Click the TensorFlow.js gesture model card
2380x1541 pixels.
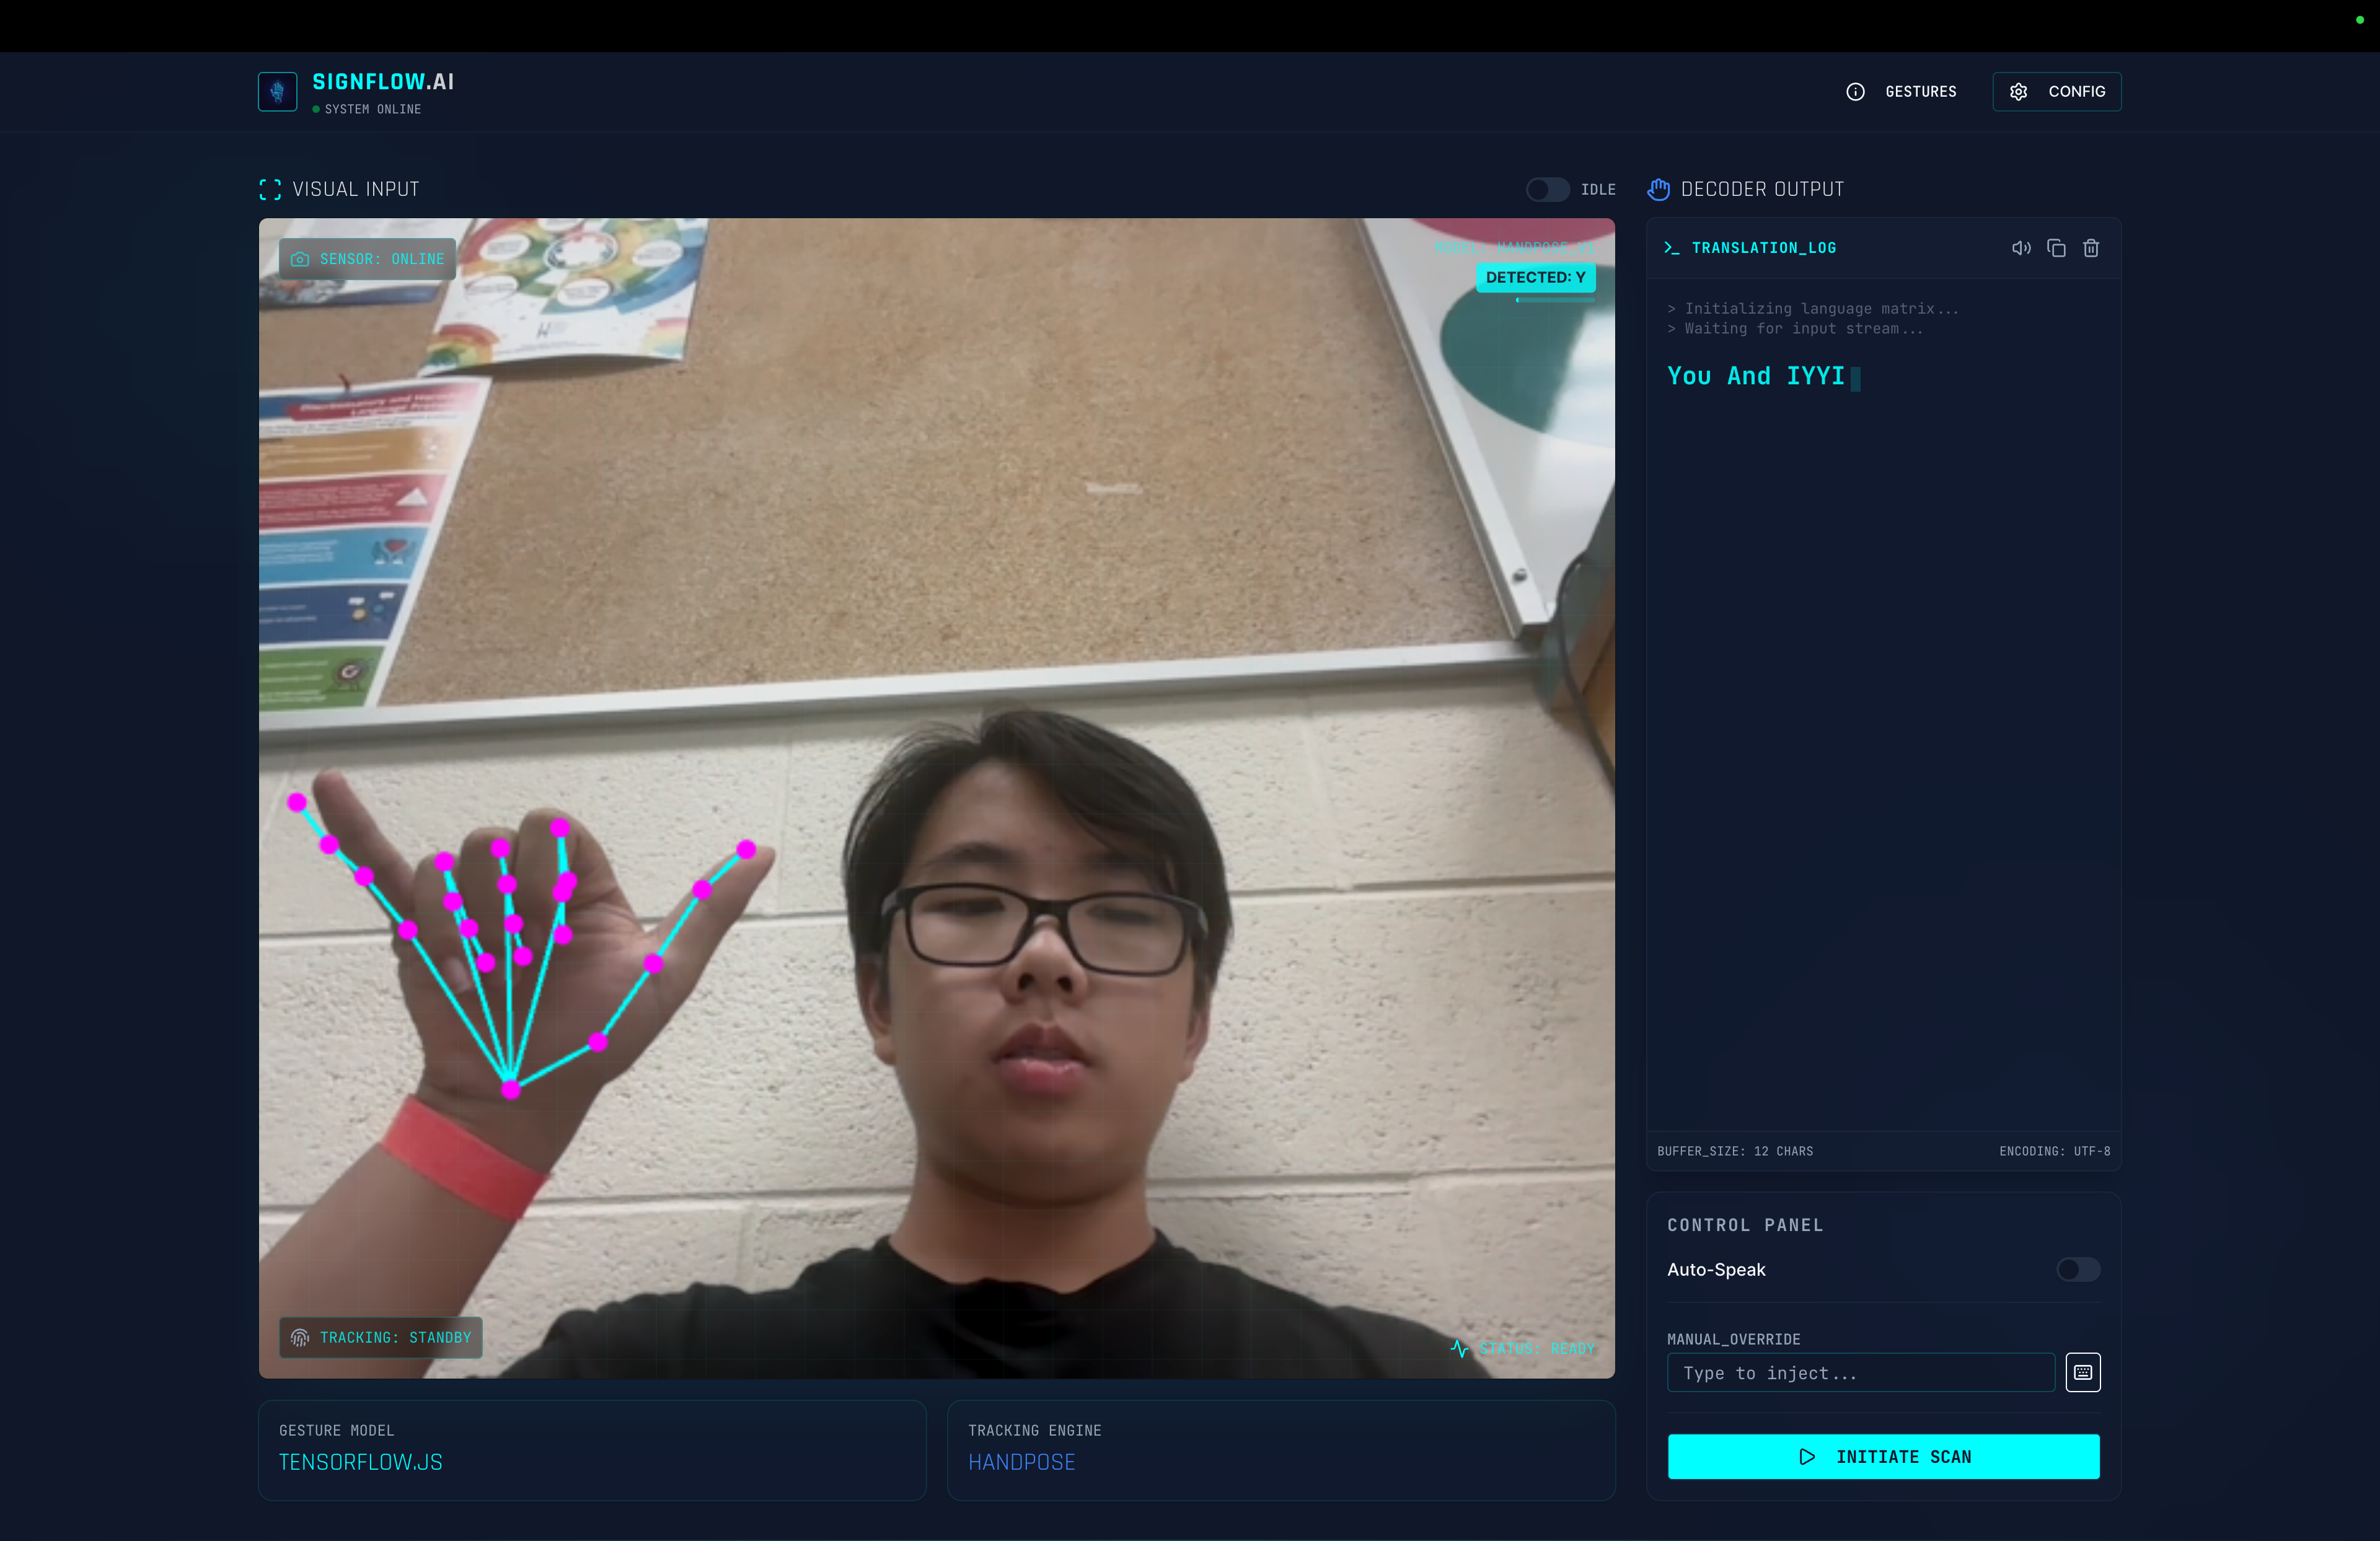[592, 1449]
